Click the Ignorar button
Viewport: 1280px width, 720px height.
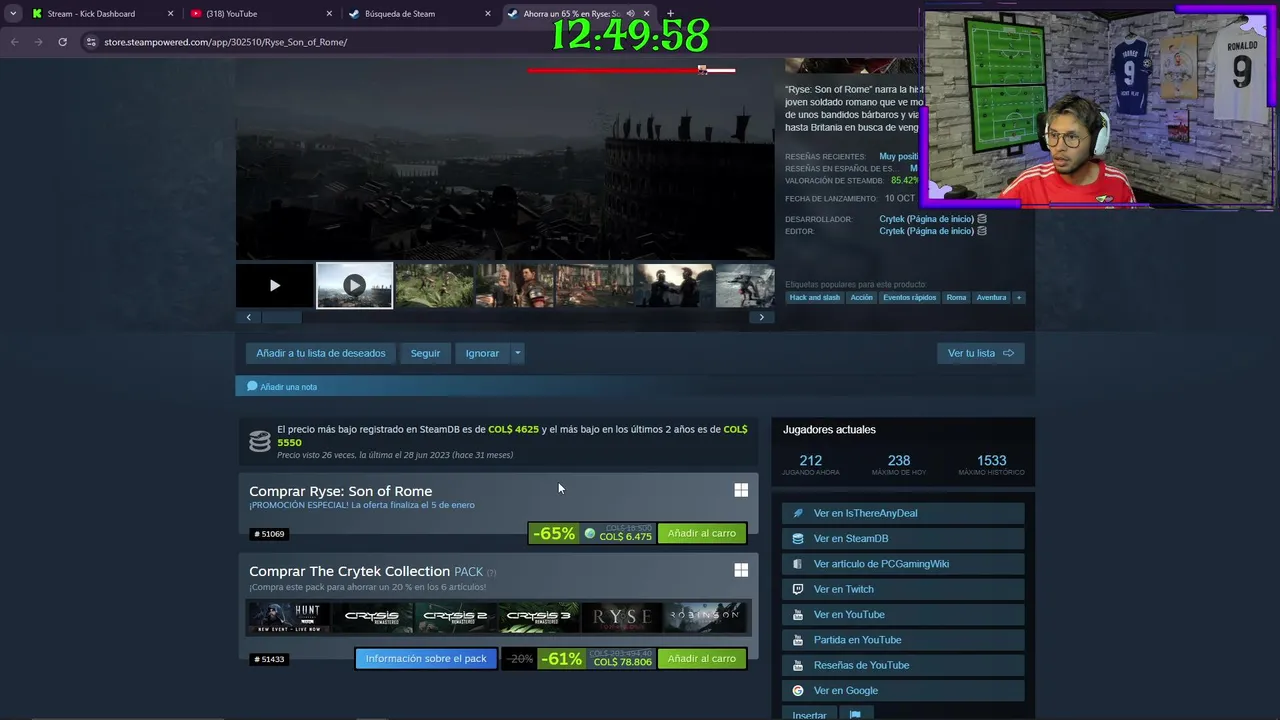pyautogui.click(x=482, y=353)
